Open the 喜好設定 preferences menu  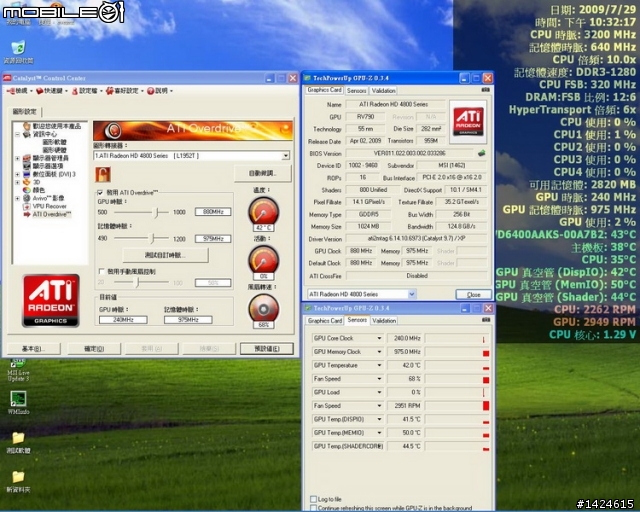[124, 91]
